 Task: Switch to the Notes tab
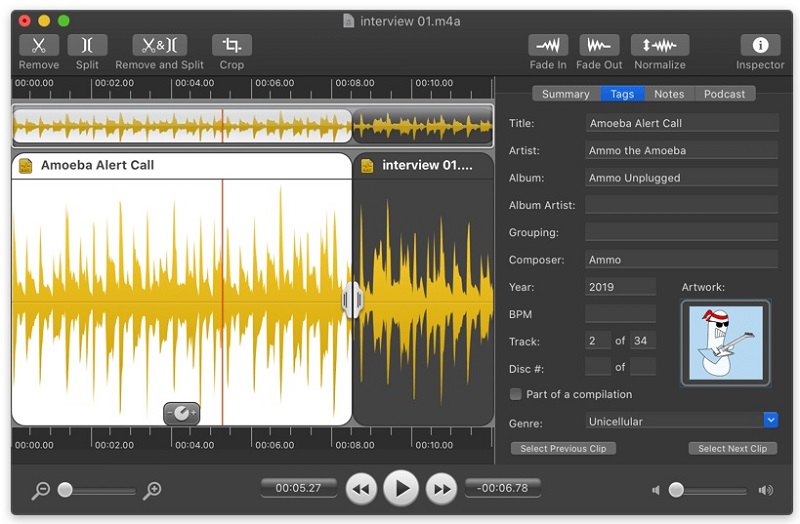point(669,94)
